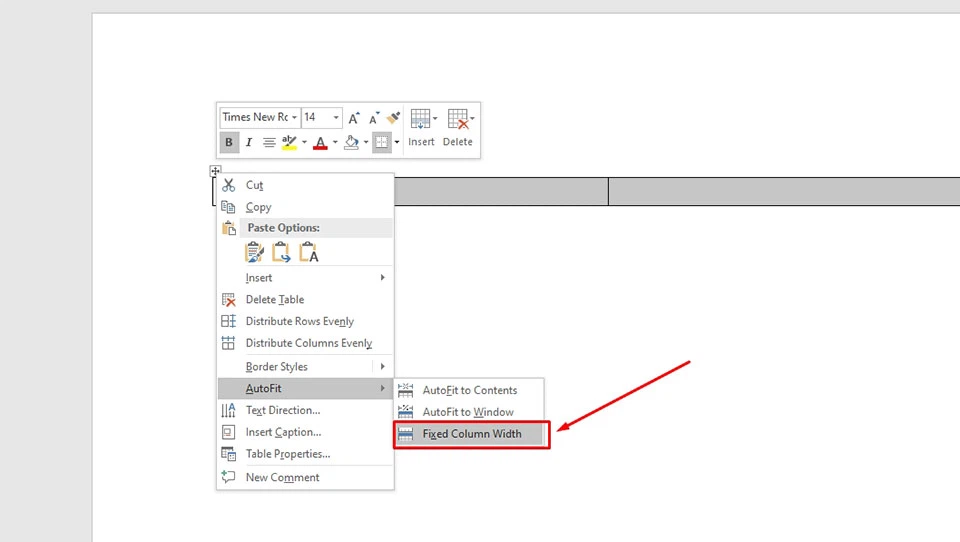Expand the Border Styles submenu
This screenshot has height=542, width=960.
(305, 367)
